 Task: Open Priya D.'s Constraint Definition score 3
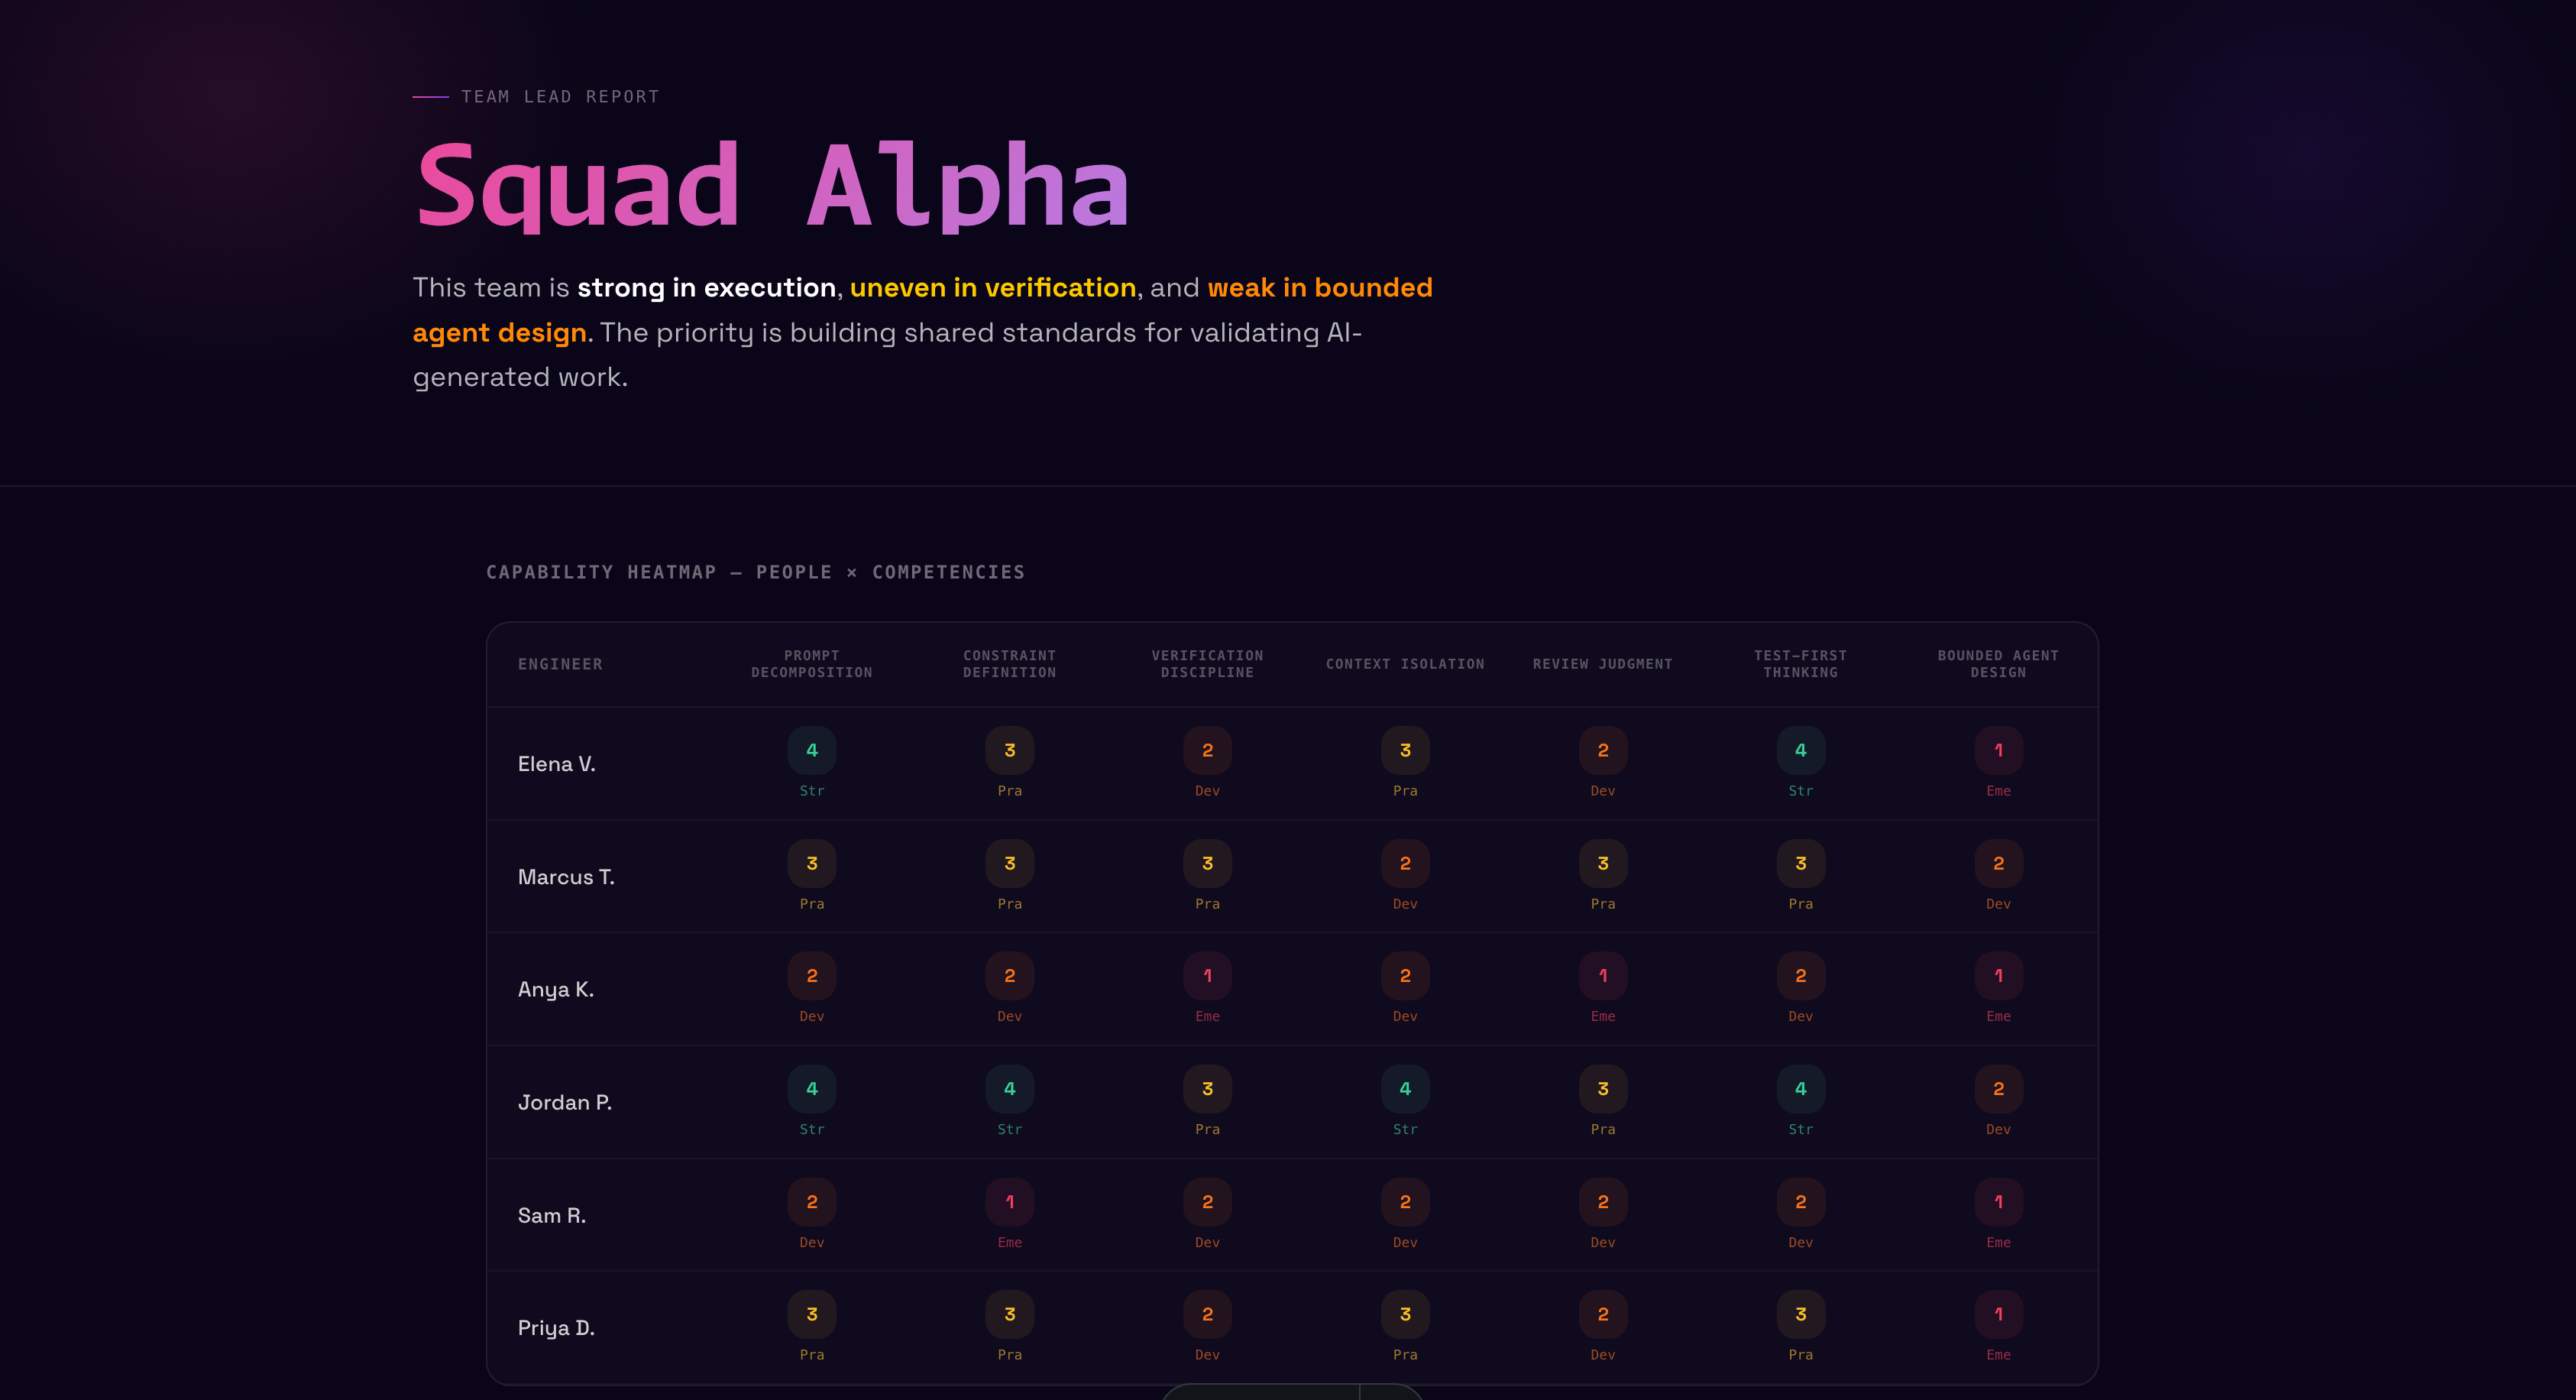point(1010,1314)
